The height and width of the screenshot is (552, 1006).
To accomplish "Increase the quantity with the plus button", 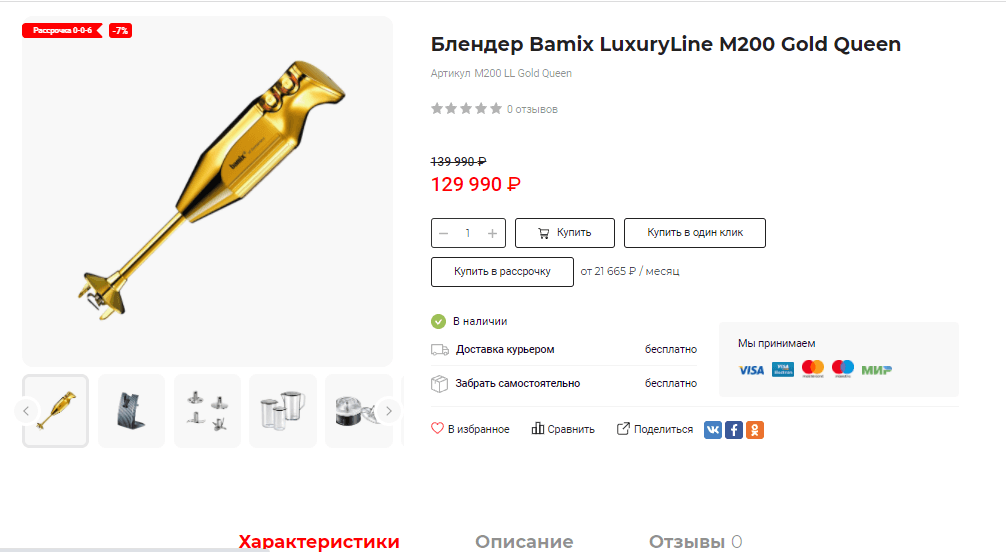I will pyautogui.click(x=492, y=233).
